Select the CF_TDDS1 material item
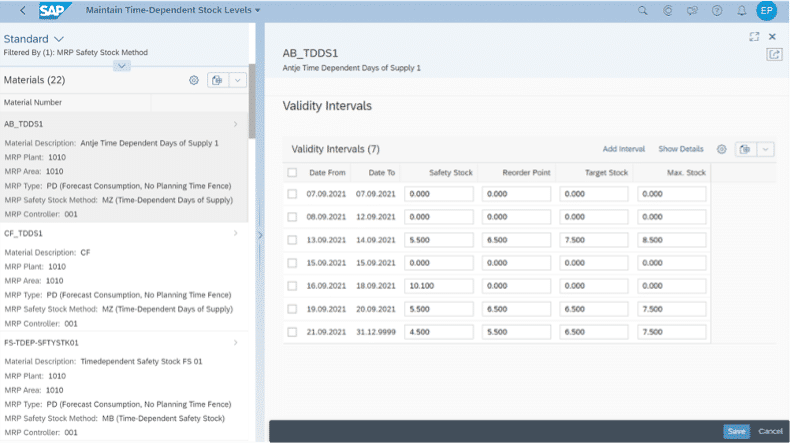Screen dimensions: 792x444 [120, 233]
